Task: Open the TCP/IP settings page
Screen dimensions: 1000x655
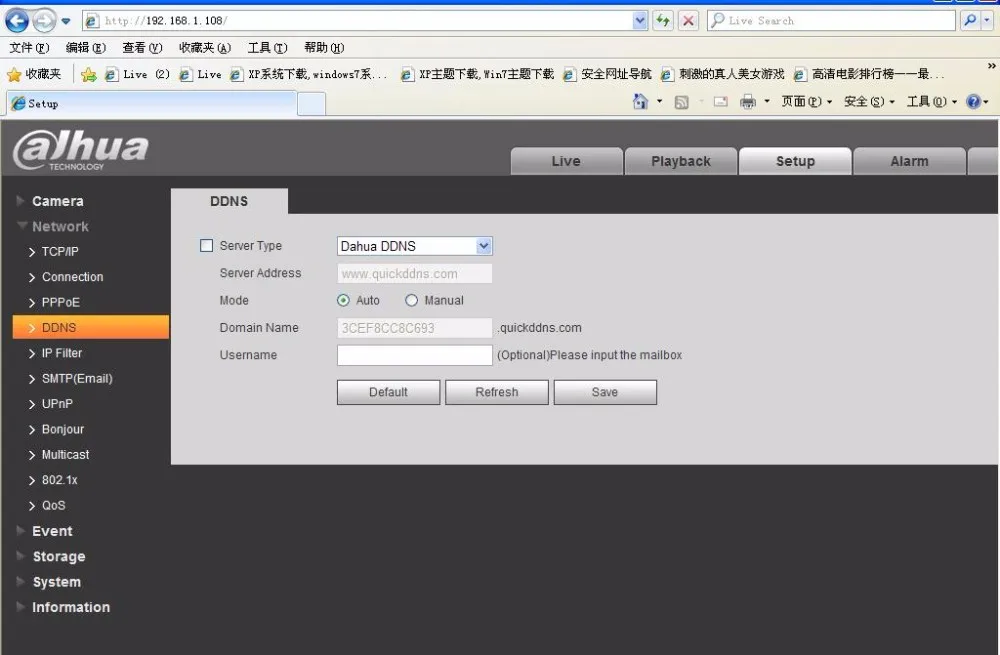Action: click(x=60, y=252)
